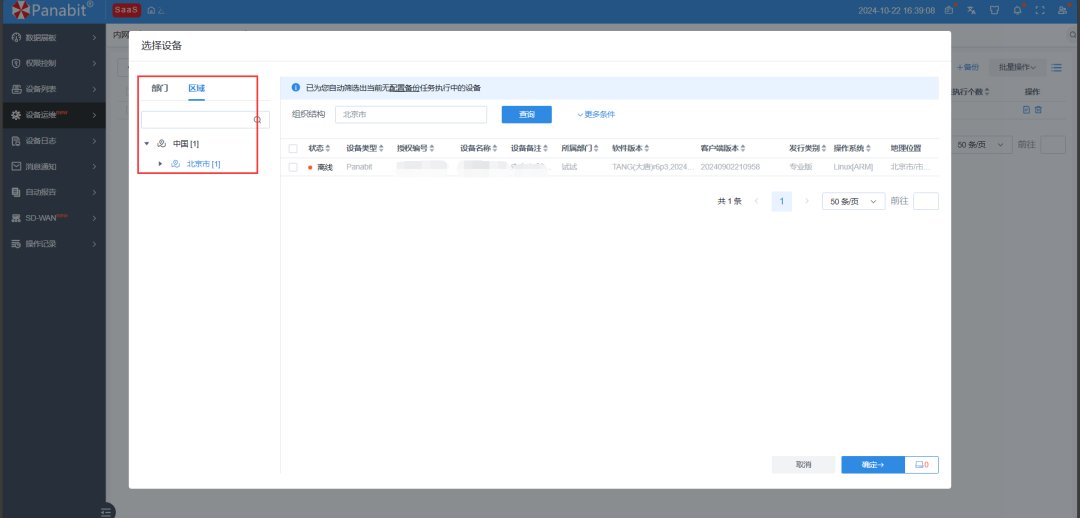Open the task clipboard icon in top bar

pos(950,10)
